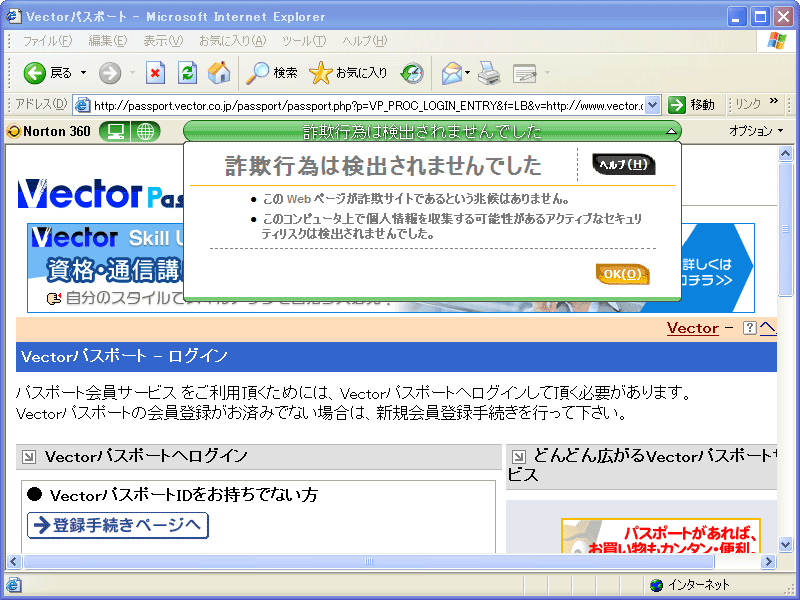Click the page icon in address bar
This screenshot has height=600, width=800.
coord(82,106)
